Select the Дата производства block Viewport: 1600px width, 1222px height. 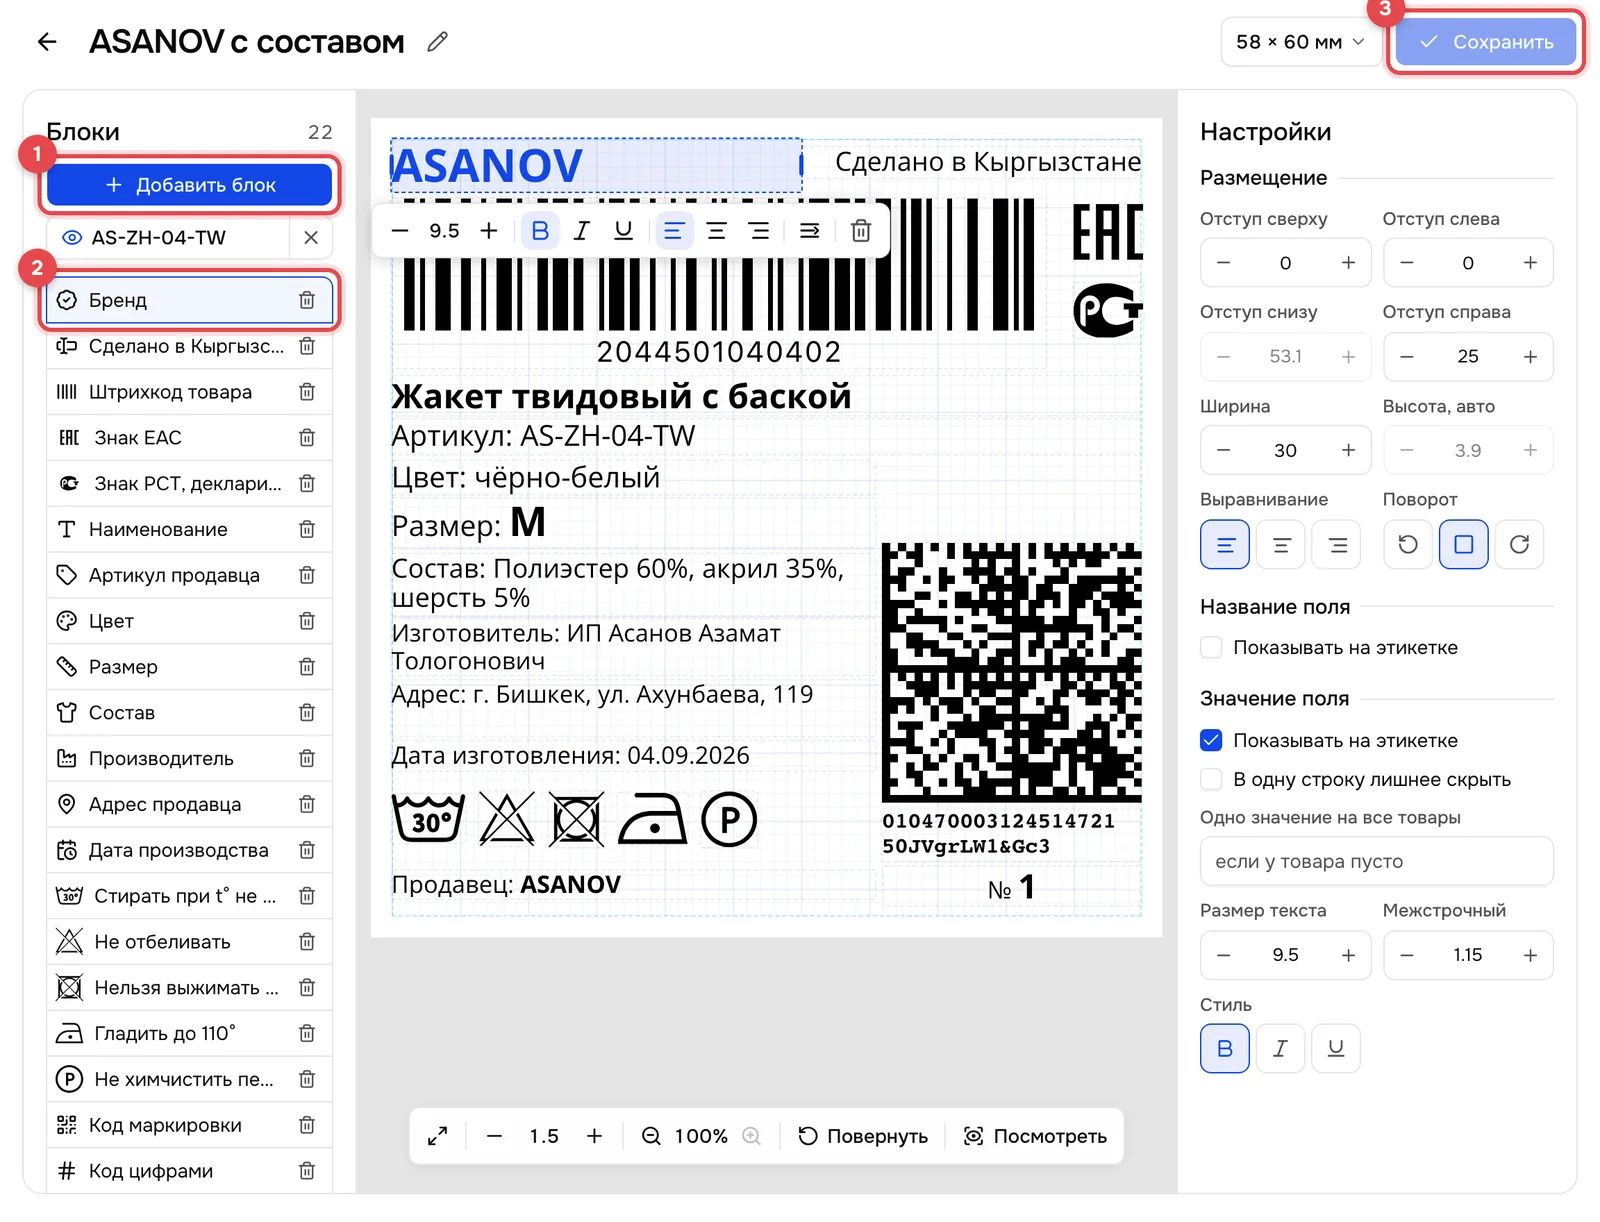(189, 851)
